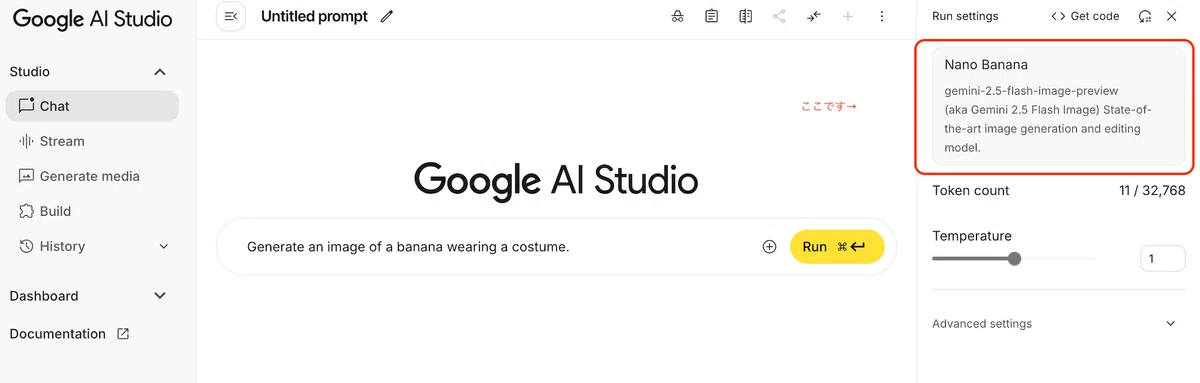
Task: Click the History clock icon
Action: click(x=26, y=246)
